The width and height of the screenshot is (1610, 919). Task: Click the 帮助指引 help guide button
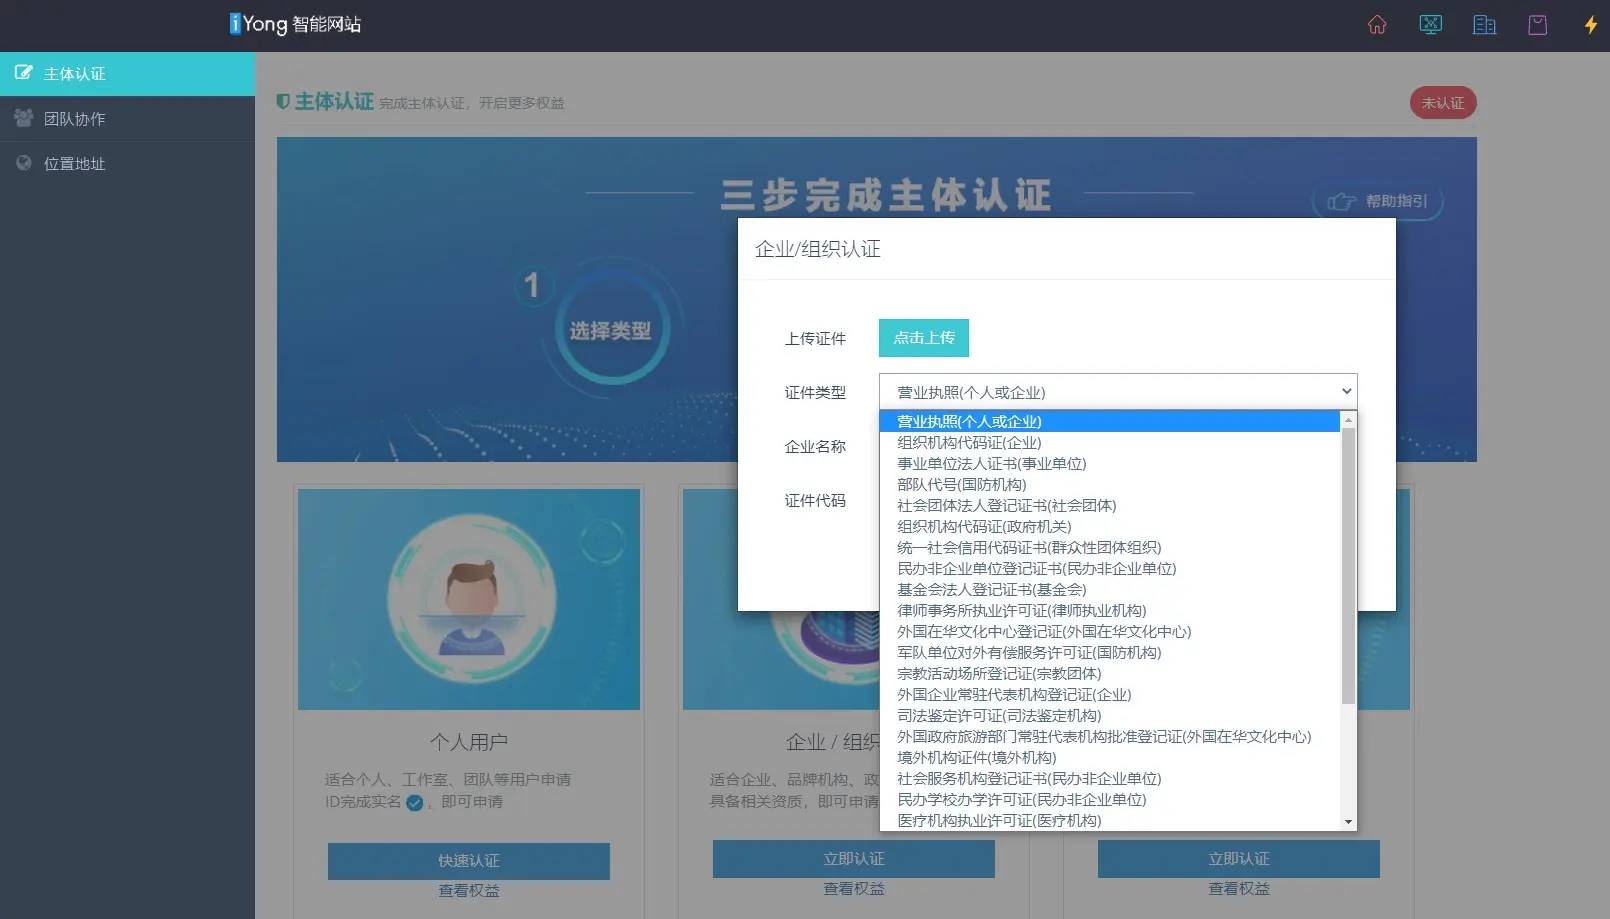pyautogui.click(x=1378, y=202)
